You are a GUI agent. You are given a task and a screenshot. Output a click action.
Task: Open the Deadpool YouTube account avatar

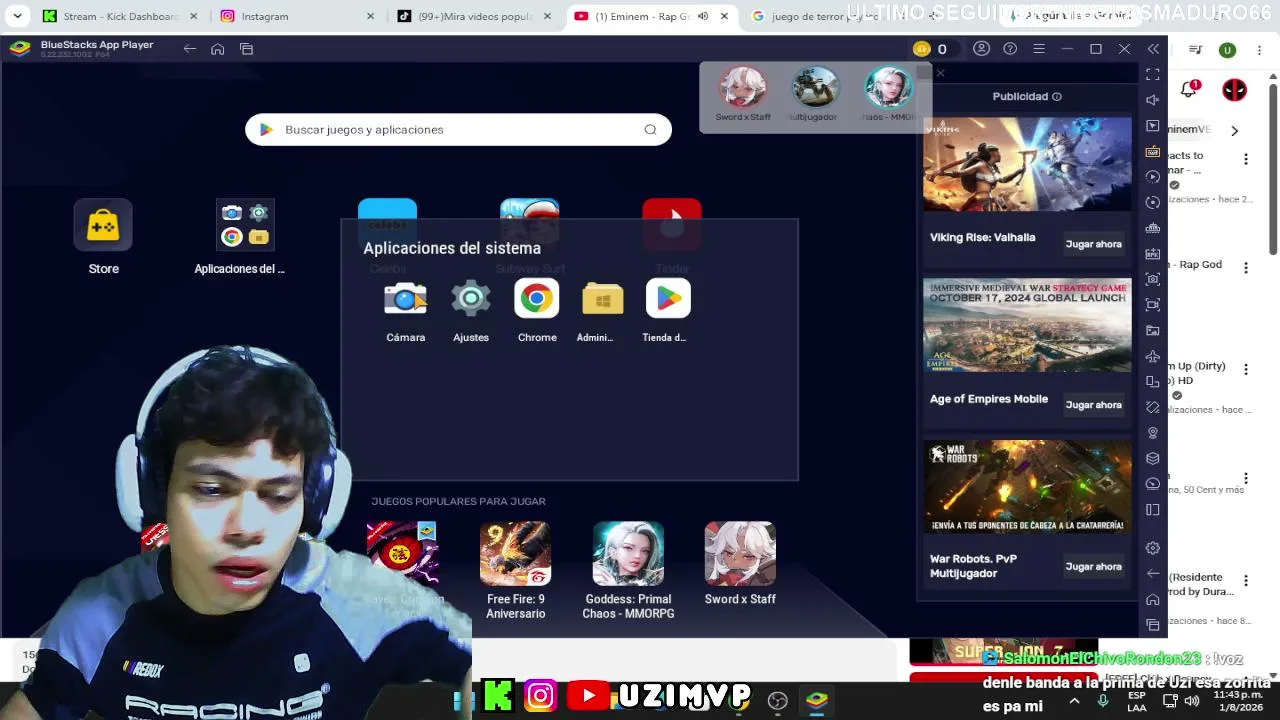pos(1235,89)
